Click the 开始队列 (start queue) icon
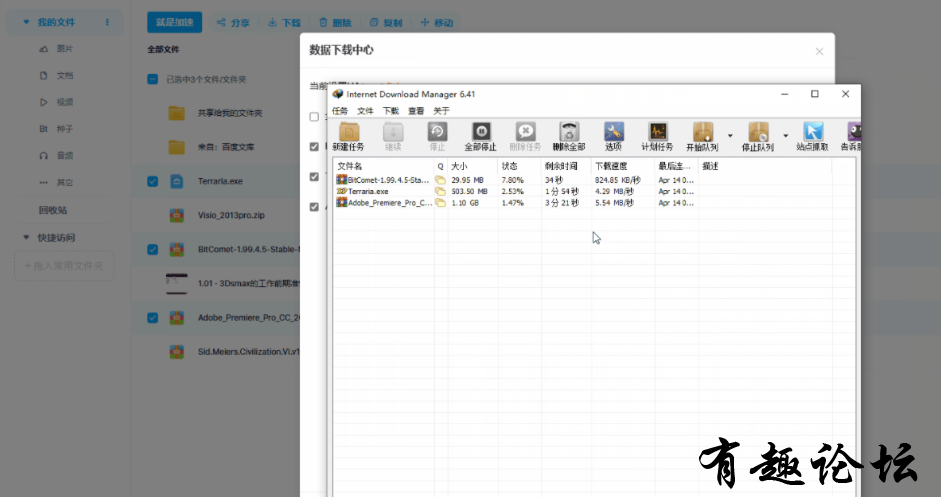 click(x=703, y=131)
